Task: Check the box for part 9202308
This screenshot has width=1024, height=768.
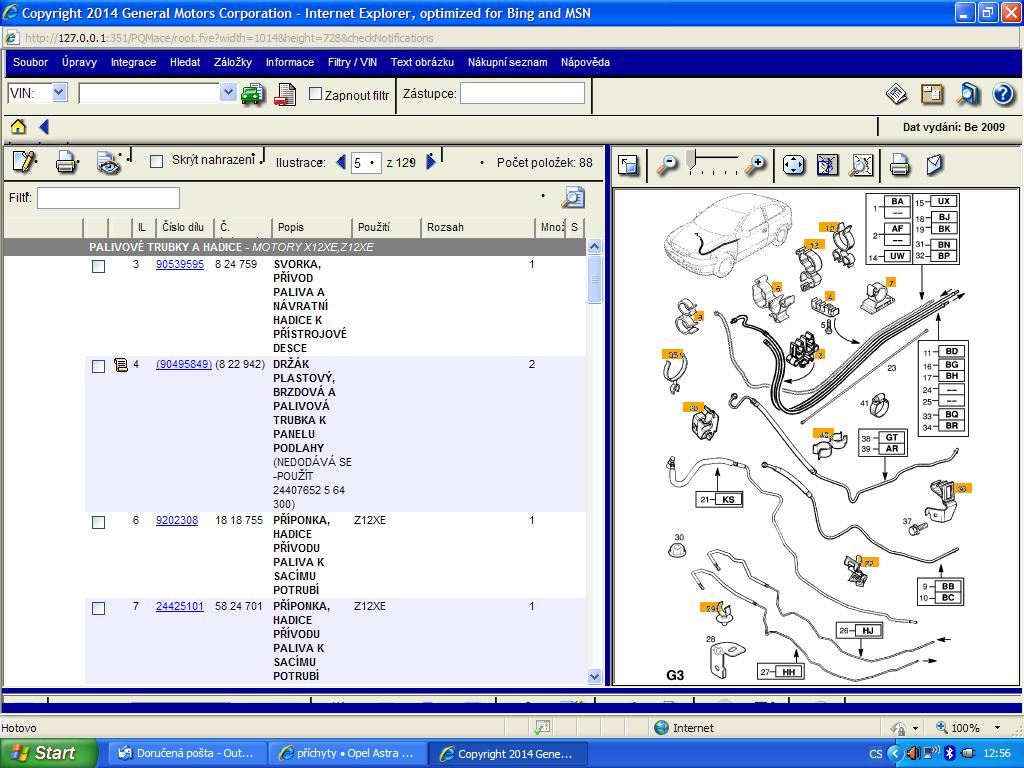Action: 98,522
